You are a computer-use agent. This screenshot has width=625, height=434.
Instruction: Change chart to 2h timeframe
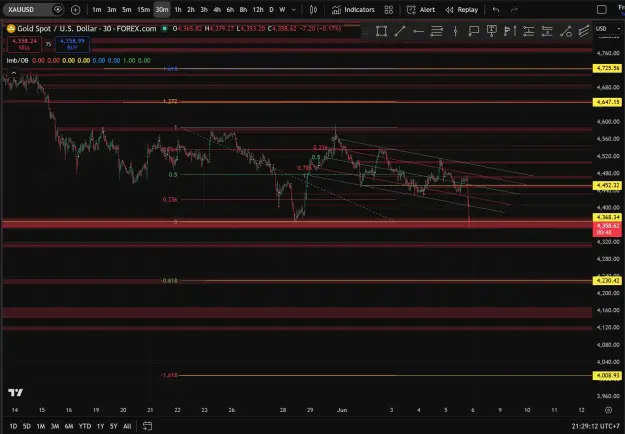[191, 10]
